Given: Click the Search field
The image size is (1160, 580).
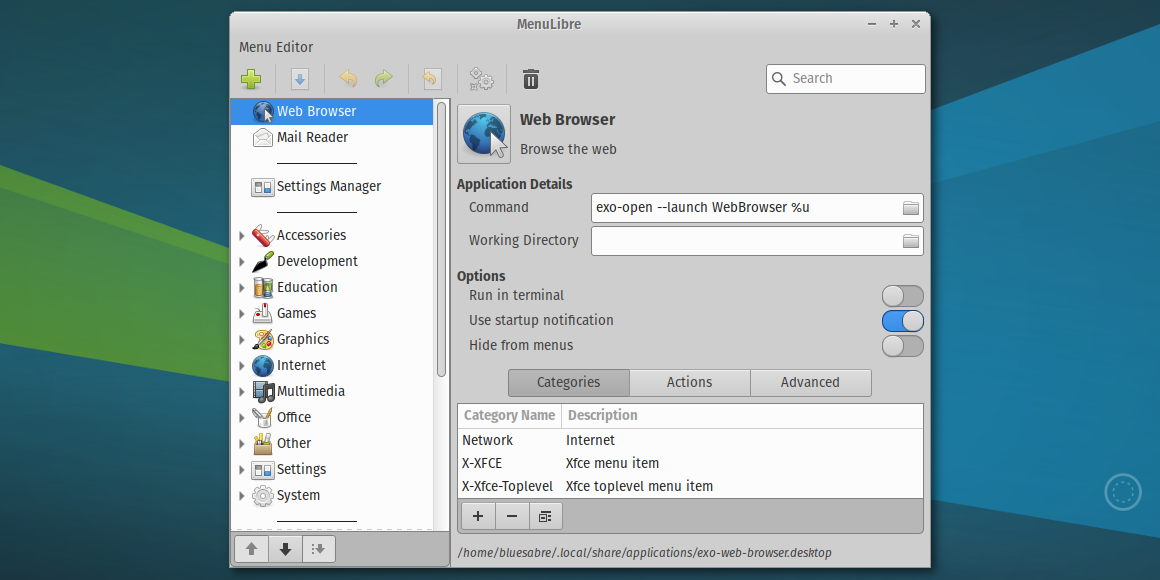Looking at the screenshot, I should tap(845, 78).
